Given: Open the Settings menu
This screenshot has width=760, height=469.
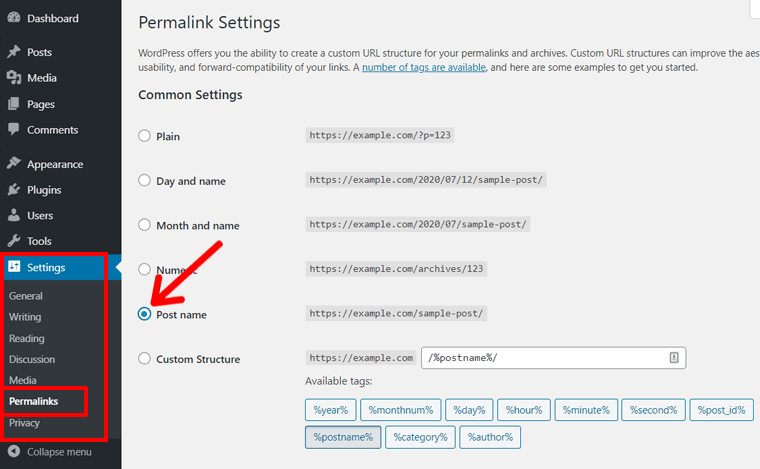Looking at the screenshot, I should point(46,267).
